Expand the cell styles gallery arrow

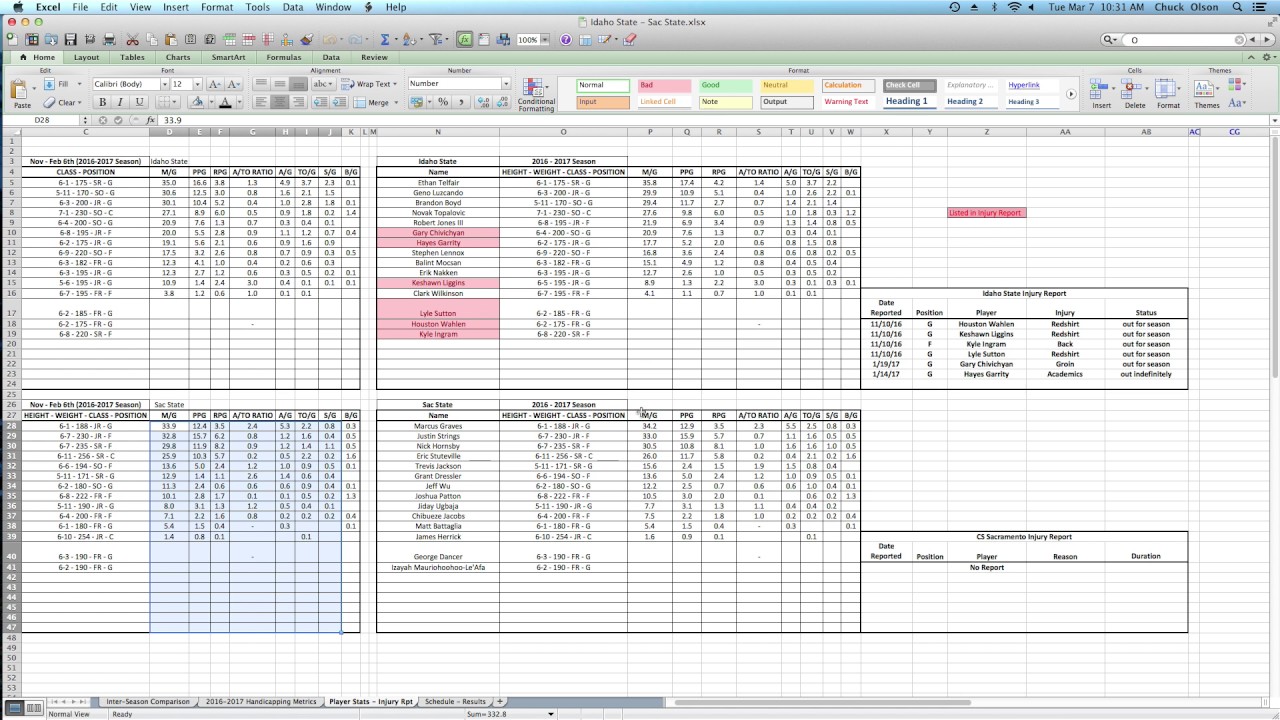(x=1071, y=94)
